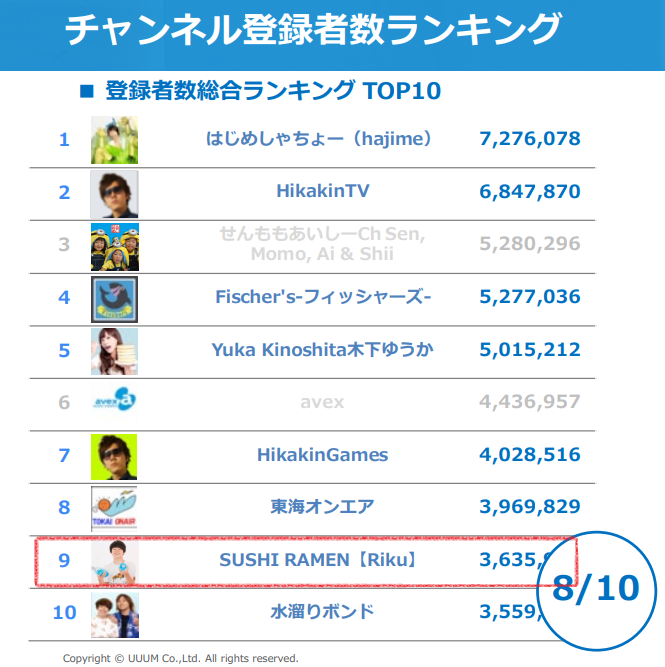Click Yuka Kinoshita's channel avatar
The width and height of the screenshot is (665, 667).
(115, 350)
